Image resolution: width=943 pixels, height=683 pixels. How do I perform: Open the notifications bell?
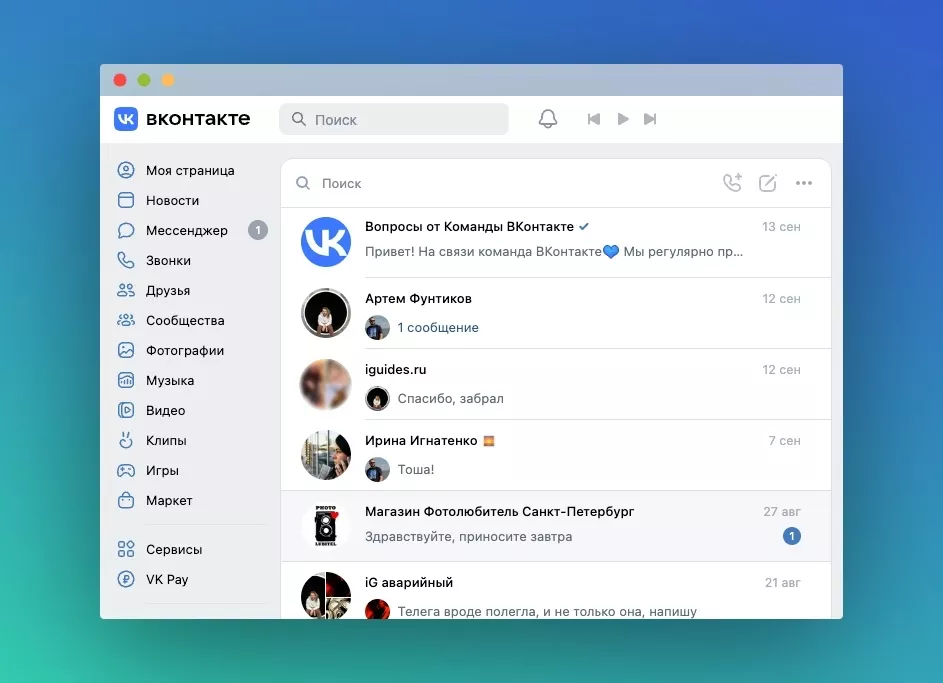point(547,118)
